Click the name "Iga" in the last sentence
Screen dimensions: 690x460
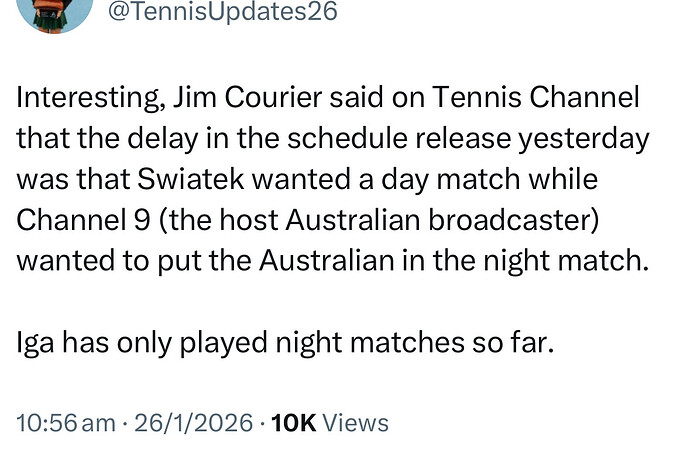pos(38,342)
